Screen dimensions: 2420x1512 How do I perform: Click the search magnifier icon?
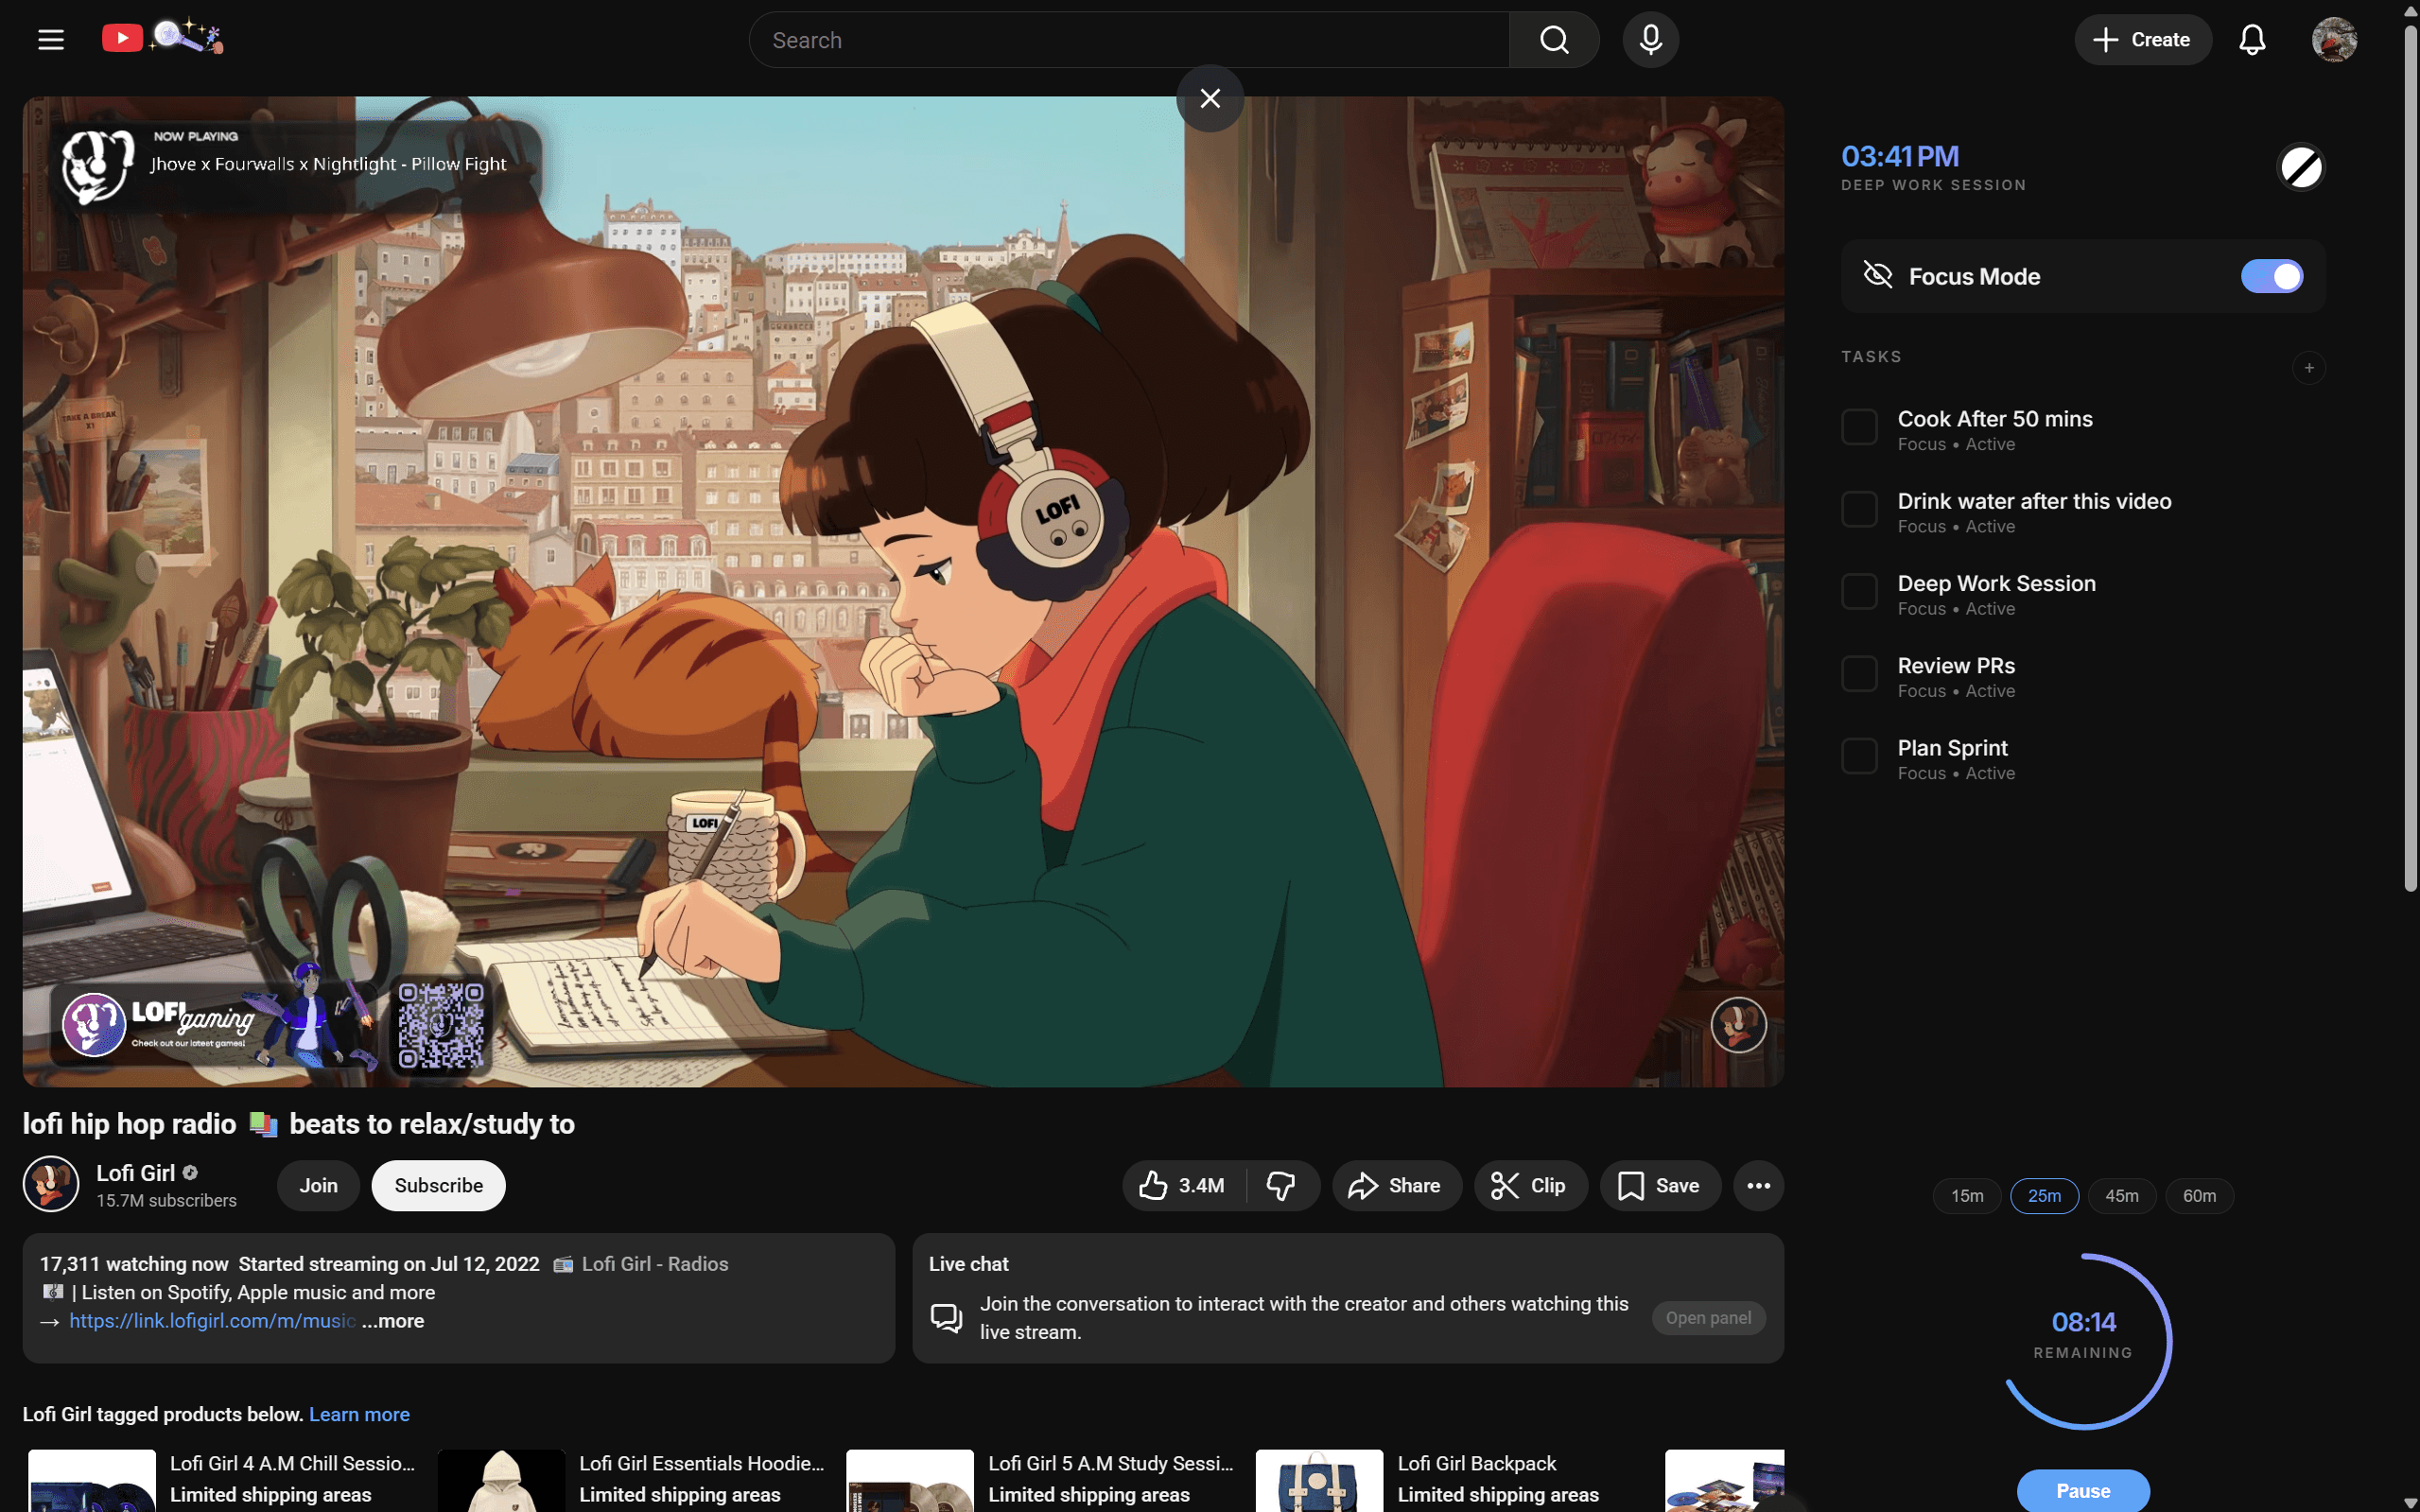click(x=1552, y=39)
